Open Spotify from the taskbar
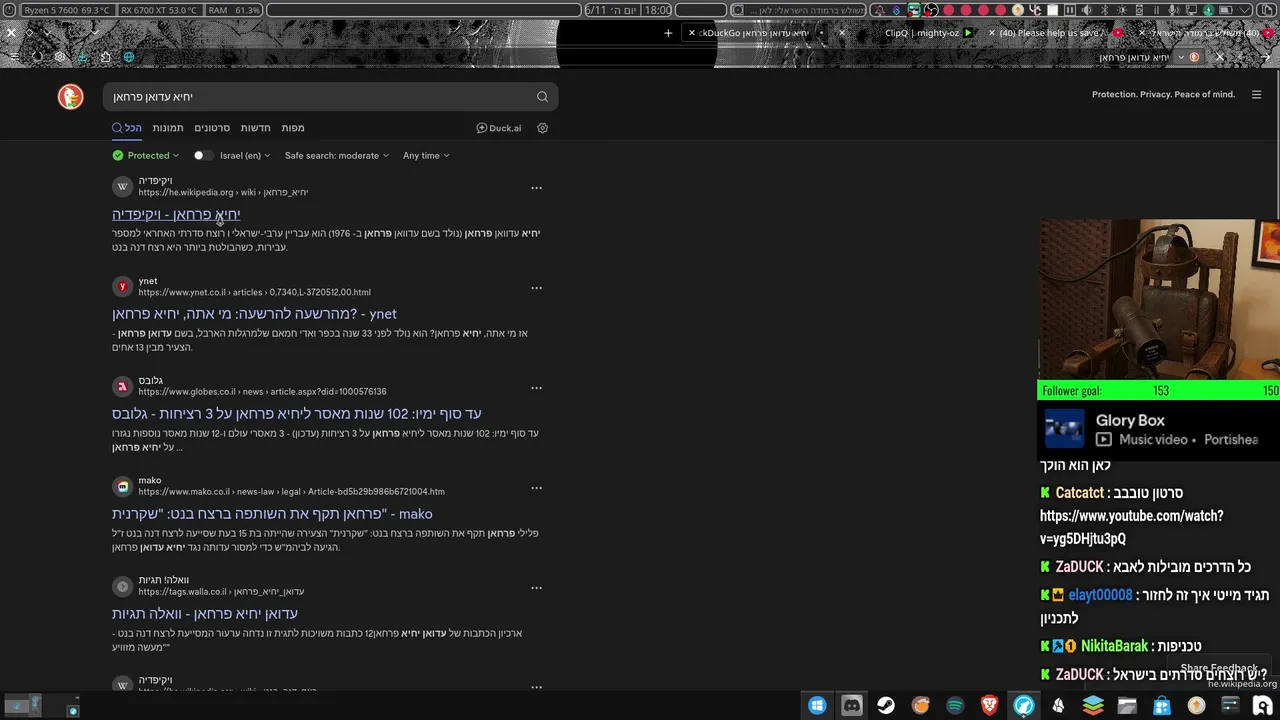The width and height of the screenshot is (1280, 720). [x=955, y=706]
